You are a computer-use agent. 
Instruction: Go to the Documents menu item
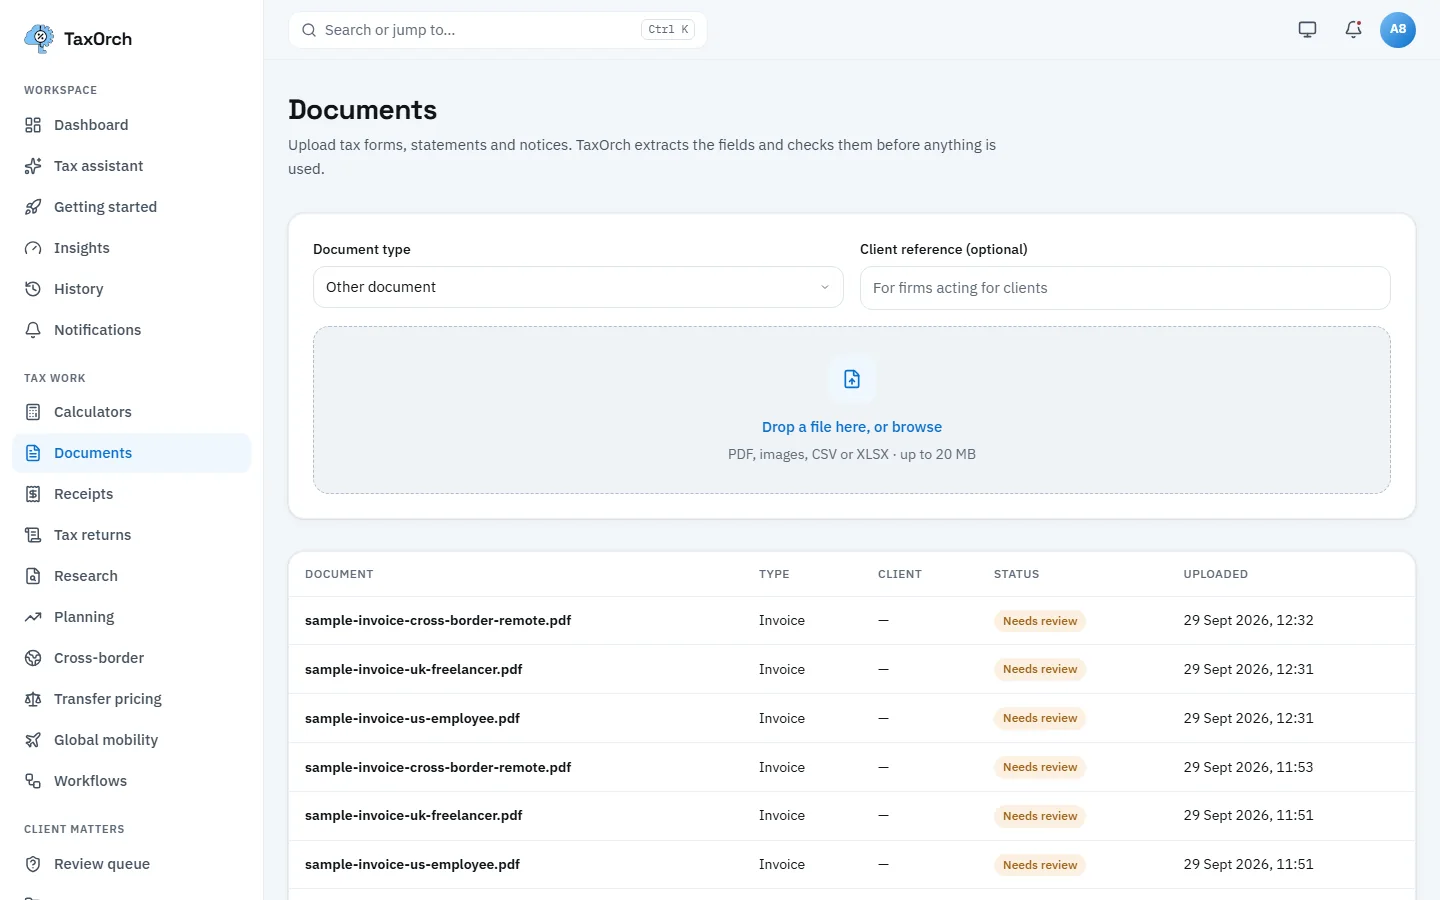coord(132,453)
